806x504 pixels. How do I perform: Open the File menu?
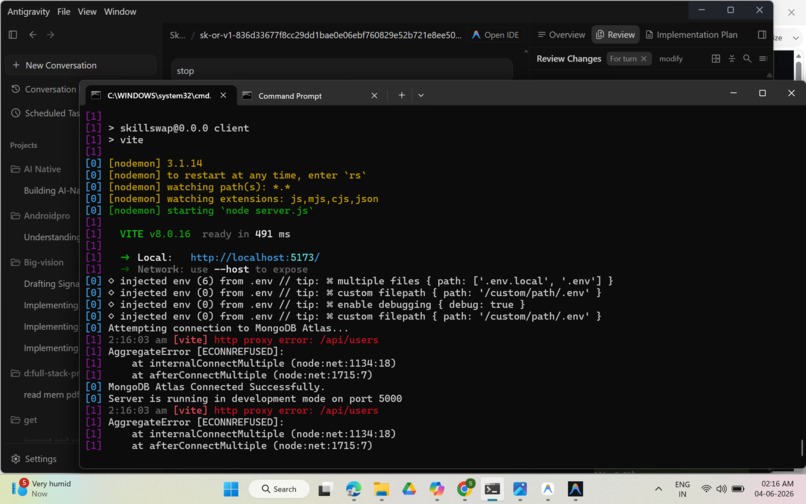tap(64, 11)
